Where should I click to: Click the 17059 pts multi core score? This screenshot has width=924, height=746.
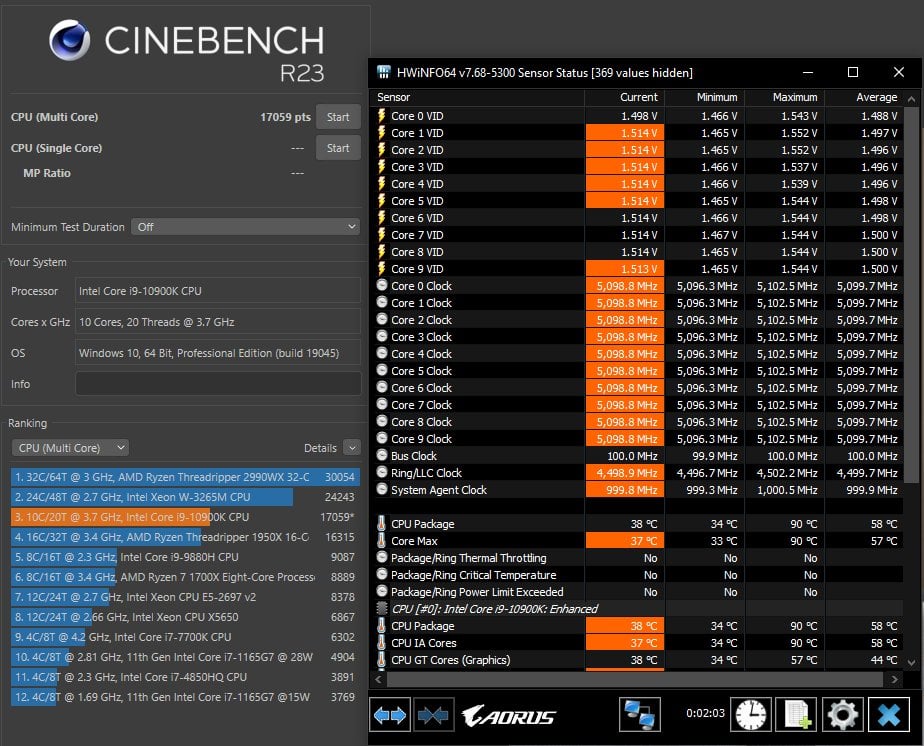[x=285, y=117]
